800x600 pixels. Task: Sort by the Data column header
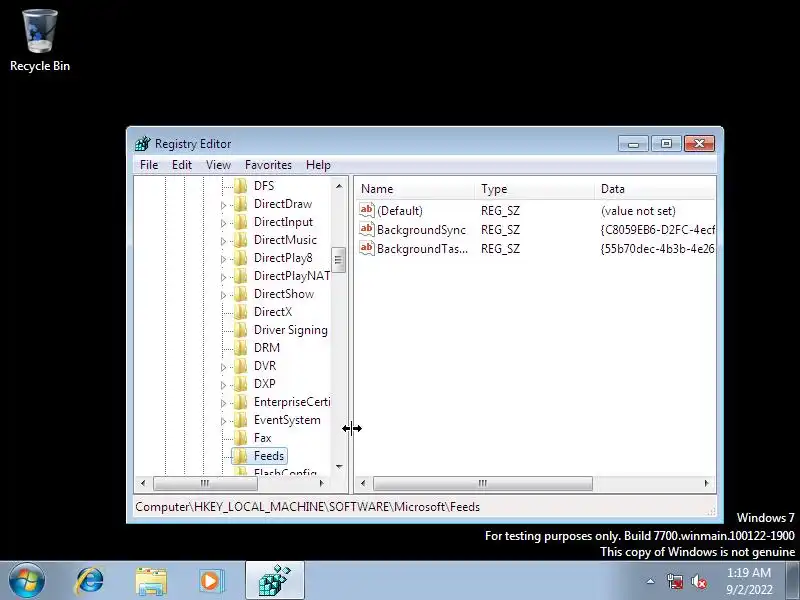[x=656, y=189]
